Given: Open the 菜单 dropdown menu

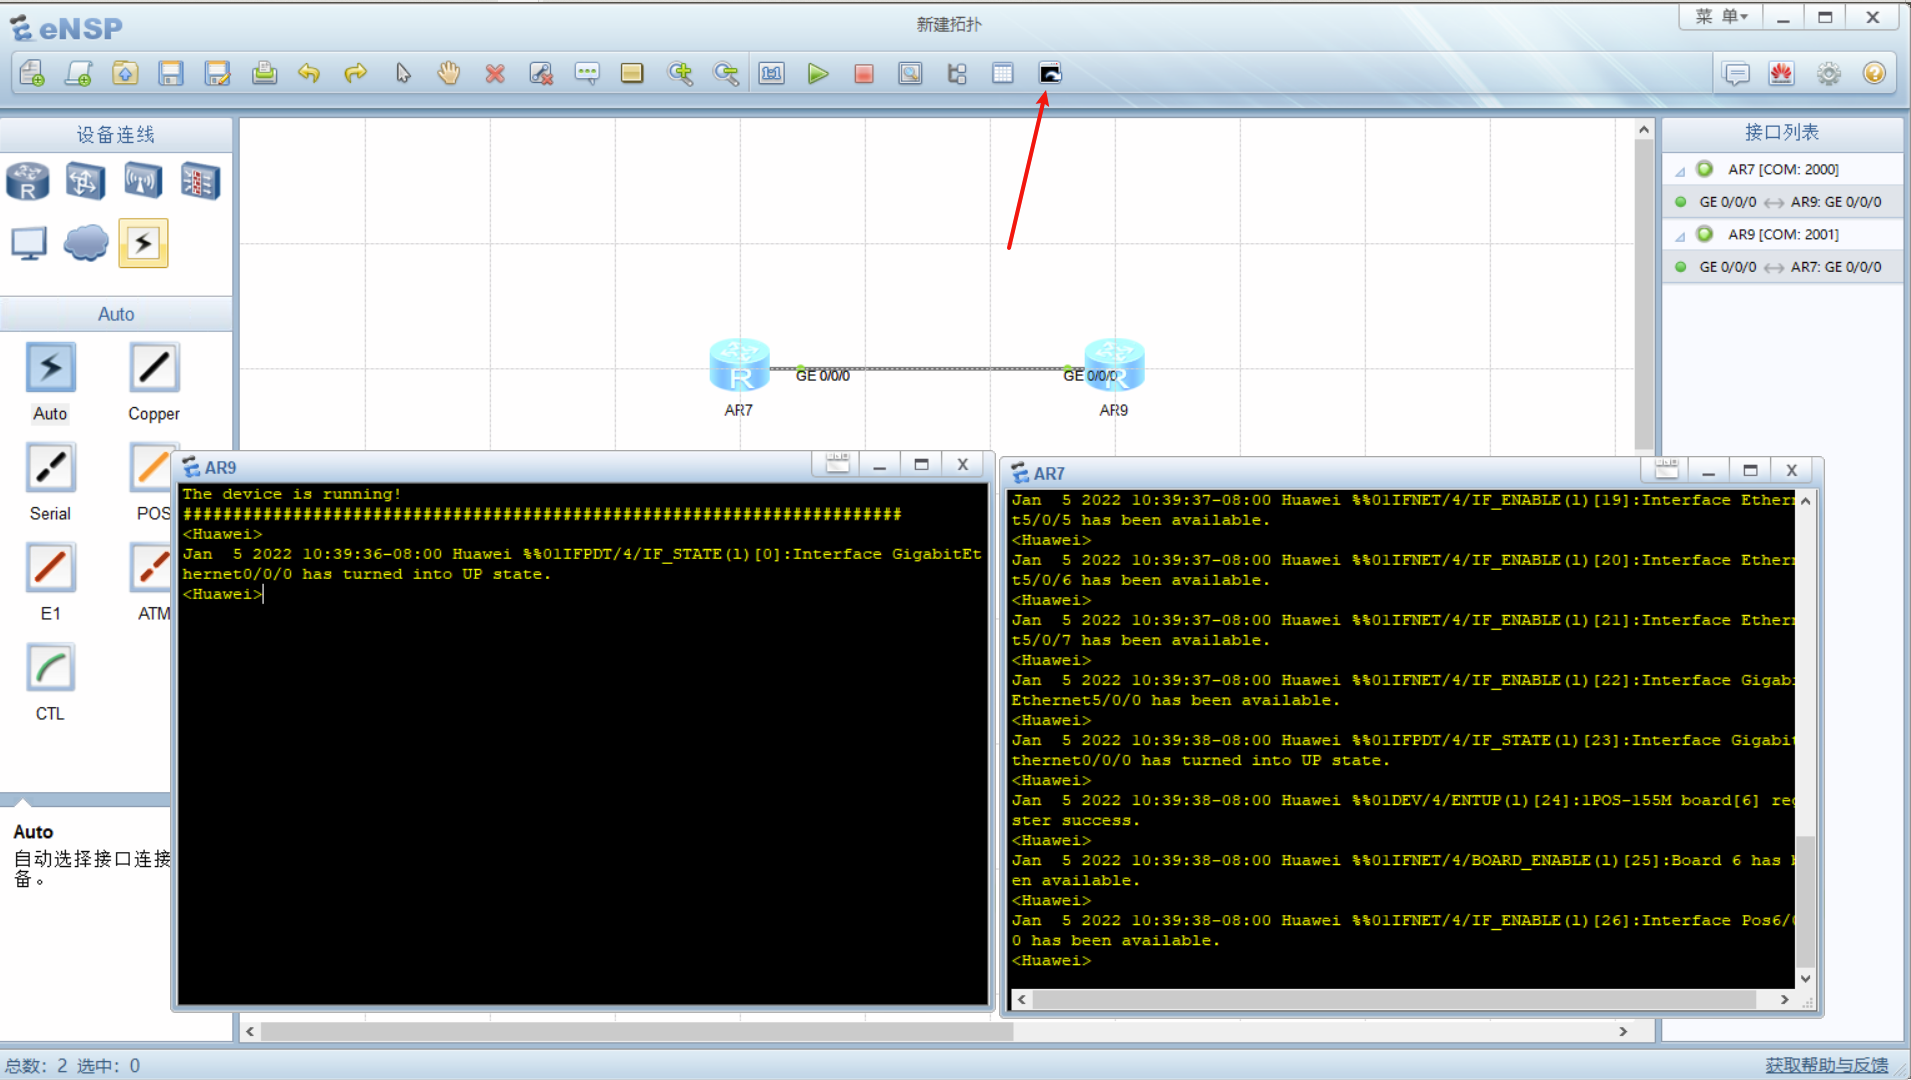Looking at the screenshot, I should [1720, 17].
